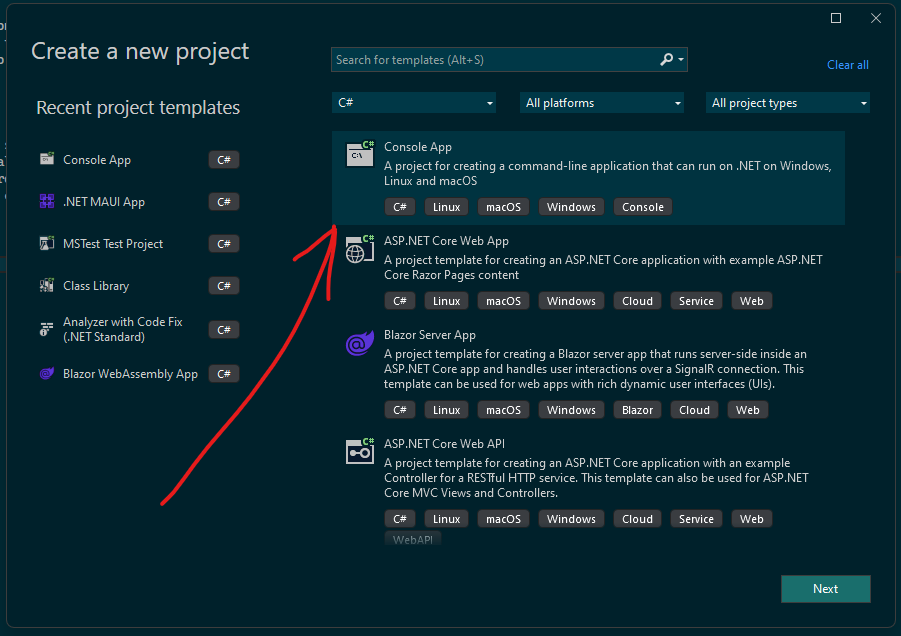This screenshot has width=901, height=636.
Task: Click the ASP.NET Core Web App globe icon
Action: (360, 249)
